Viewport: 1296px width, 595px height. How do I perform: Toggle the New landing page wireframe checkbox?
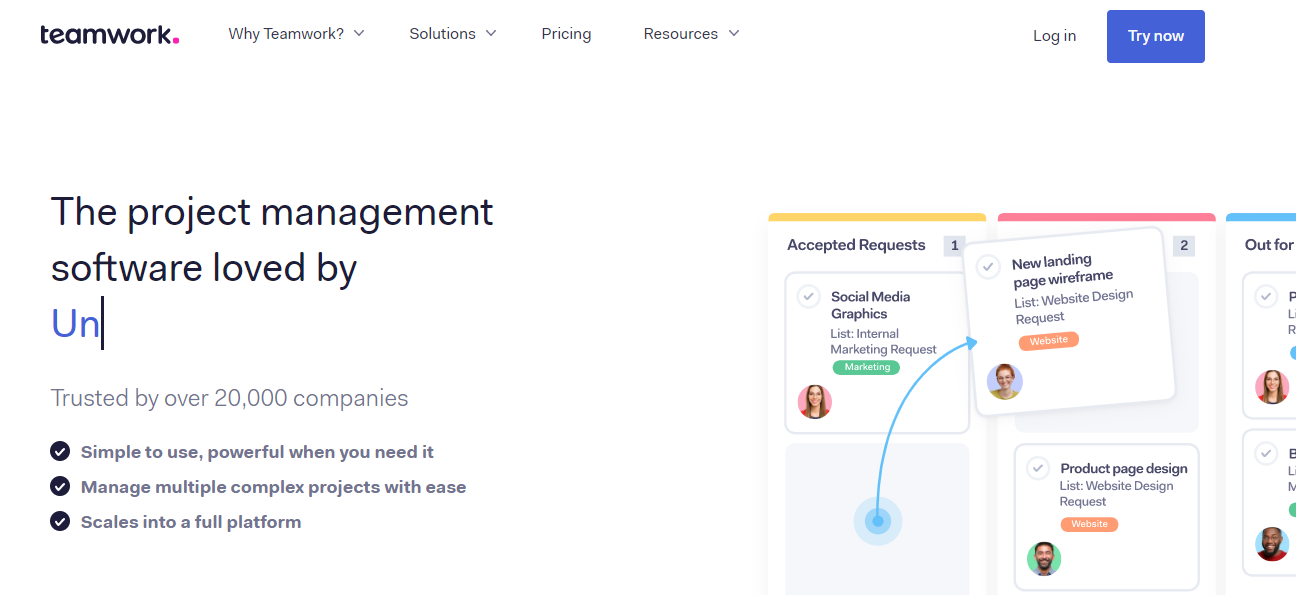click(988, 267)
